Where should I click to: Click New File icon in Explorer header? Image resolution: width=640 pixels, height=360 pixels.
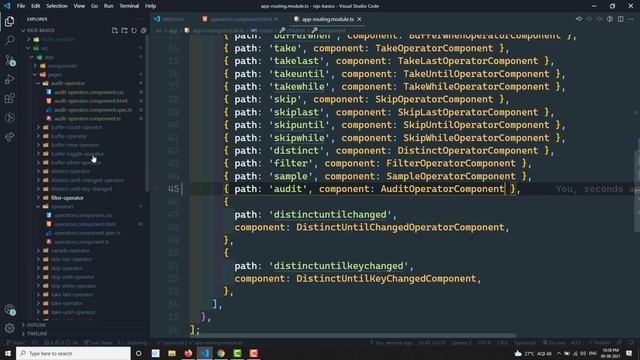(x=115, y=30)
